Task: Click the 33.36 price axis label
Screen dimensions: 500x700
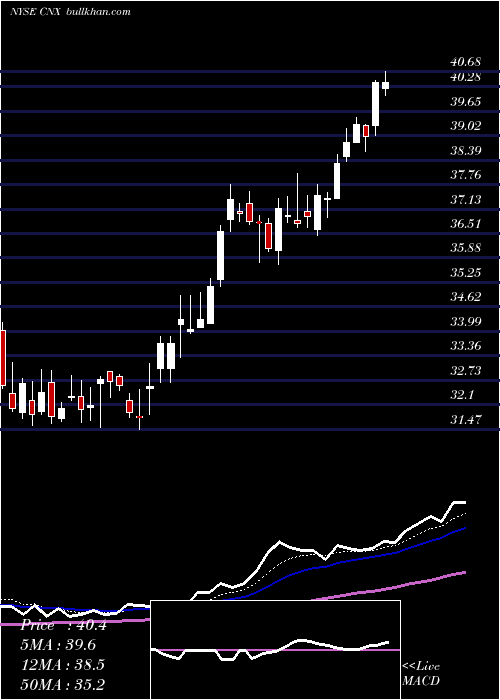Action: point(466,346)
